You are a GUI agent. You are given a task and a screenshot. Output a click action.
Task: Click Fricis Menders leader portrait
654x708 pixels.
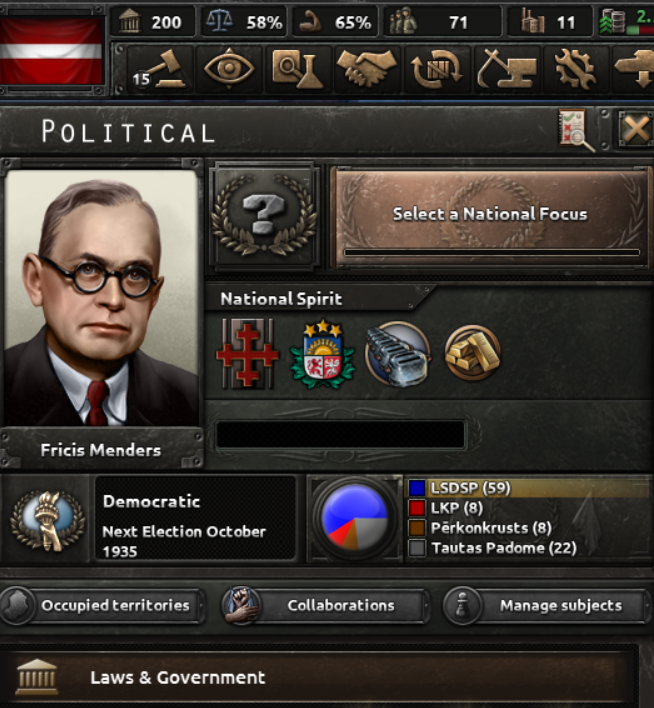coord(102,298)
